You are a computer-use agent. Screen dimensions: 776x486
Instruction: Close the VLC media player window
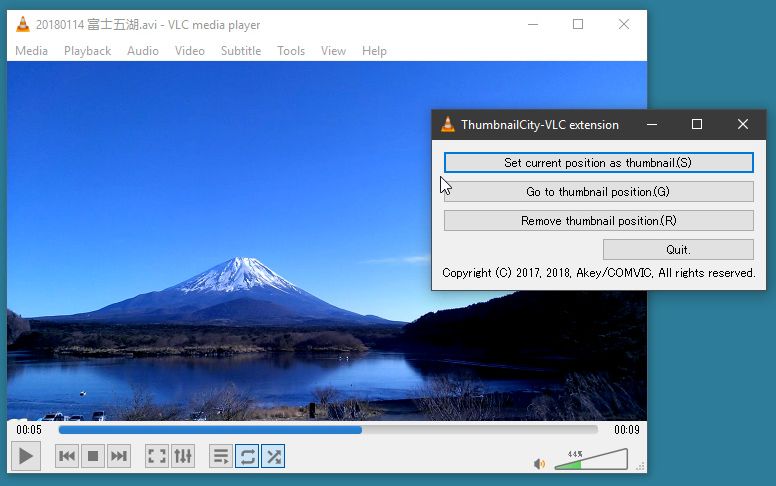(624, 24)
